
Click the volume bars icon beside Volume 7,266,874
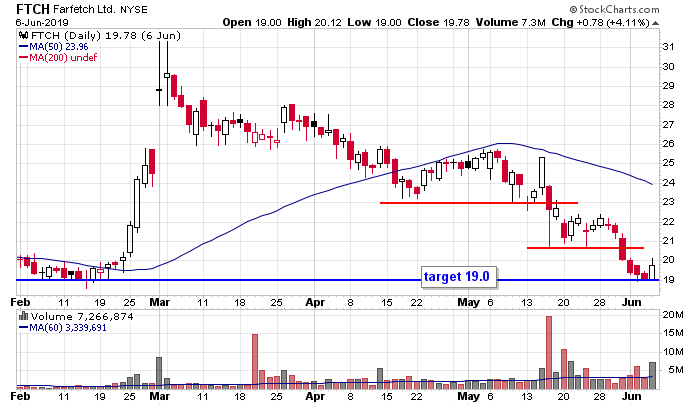pyautogui.click(x=24, y=317)
